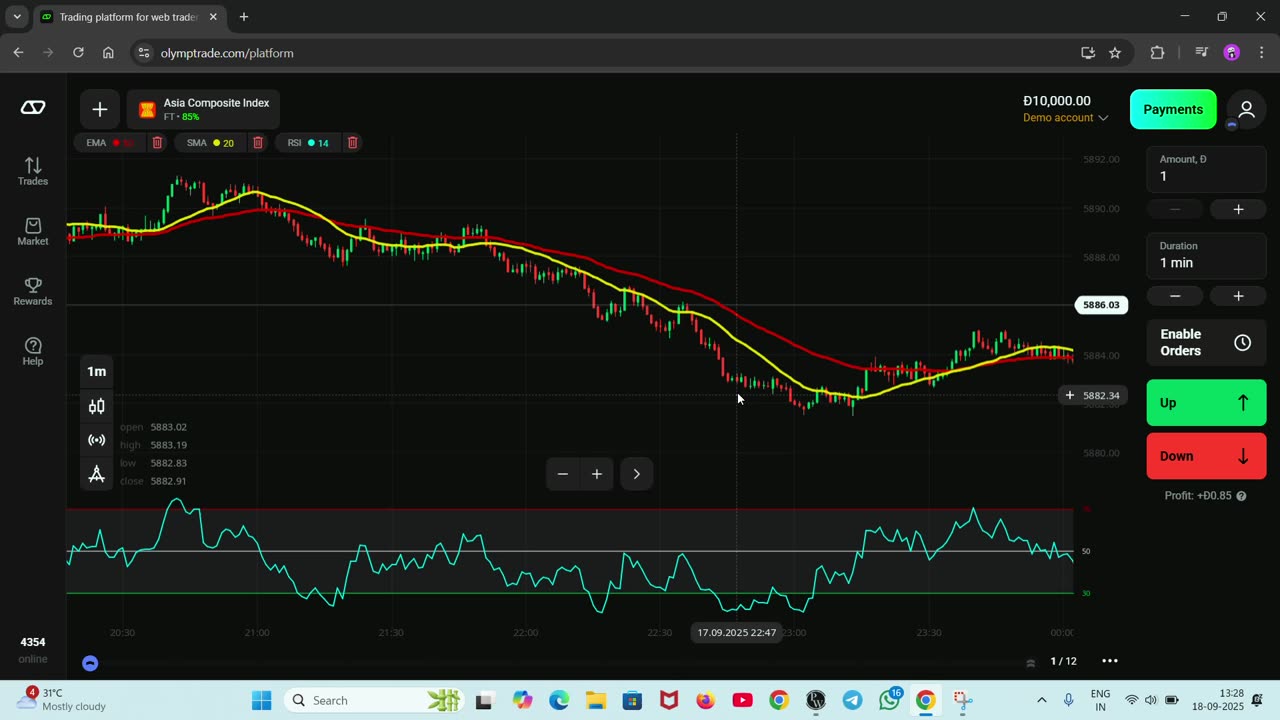
Task: Open the Chrome three-dot menu
Action: click(x=1260, y=53)
